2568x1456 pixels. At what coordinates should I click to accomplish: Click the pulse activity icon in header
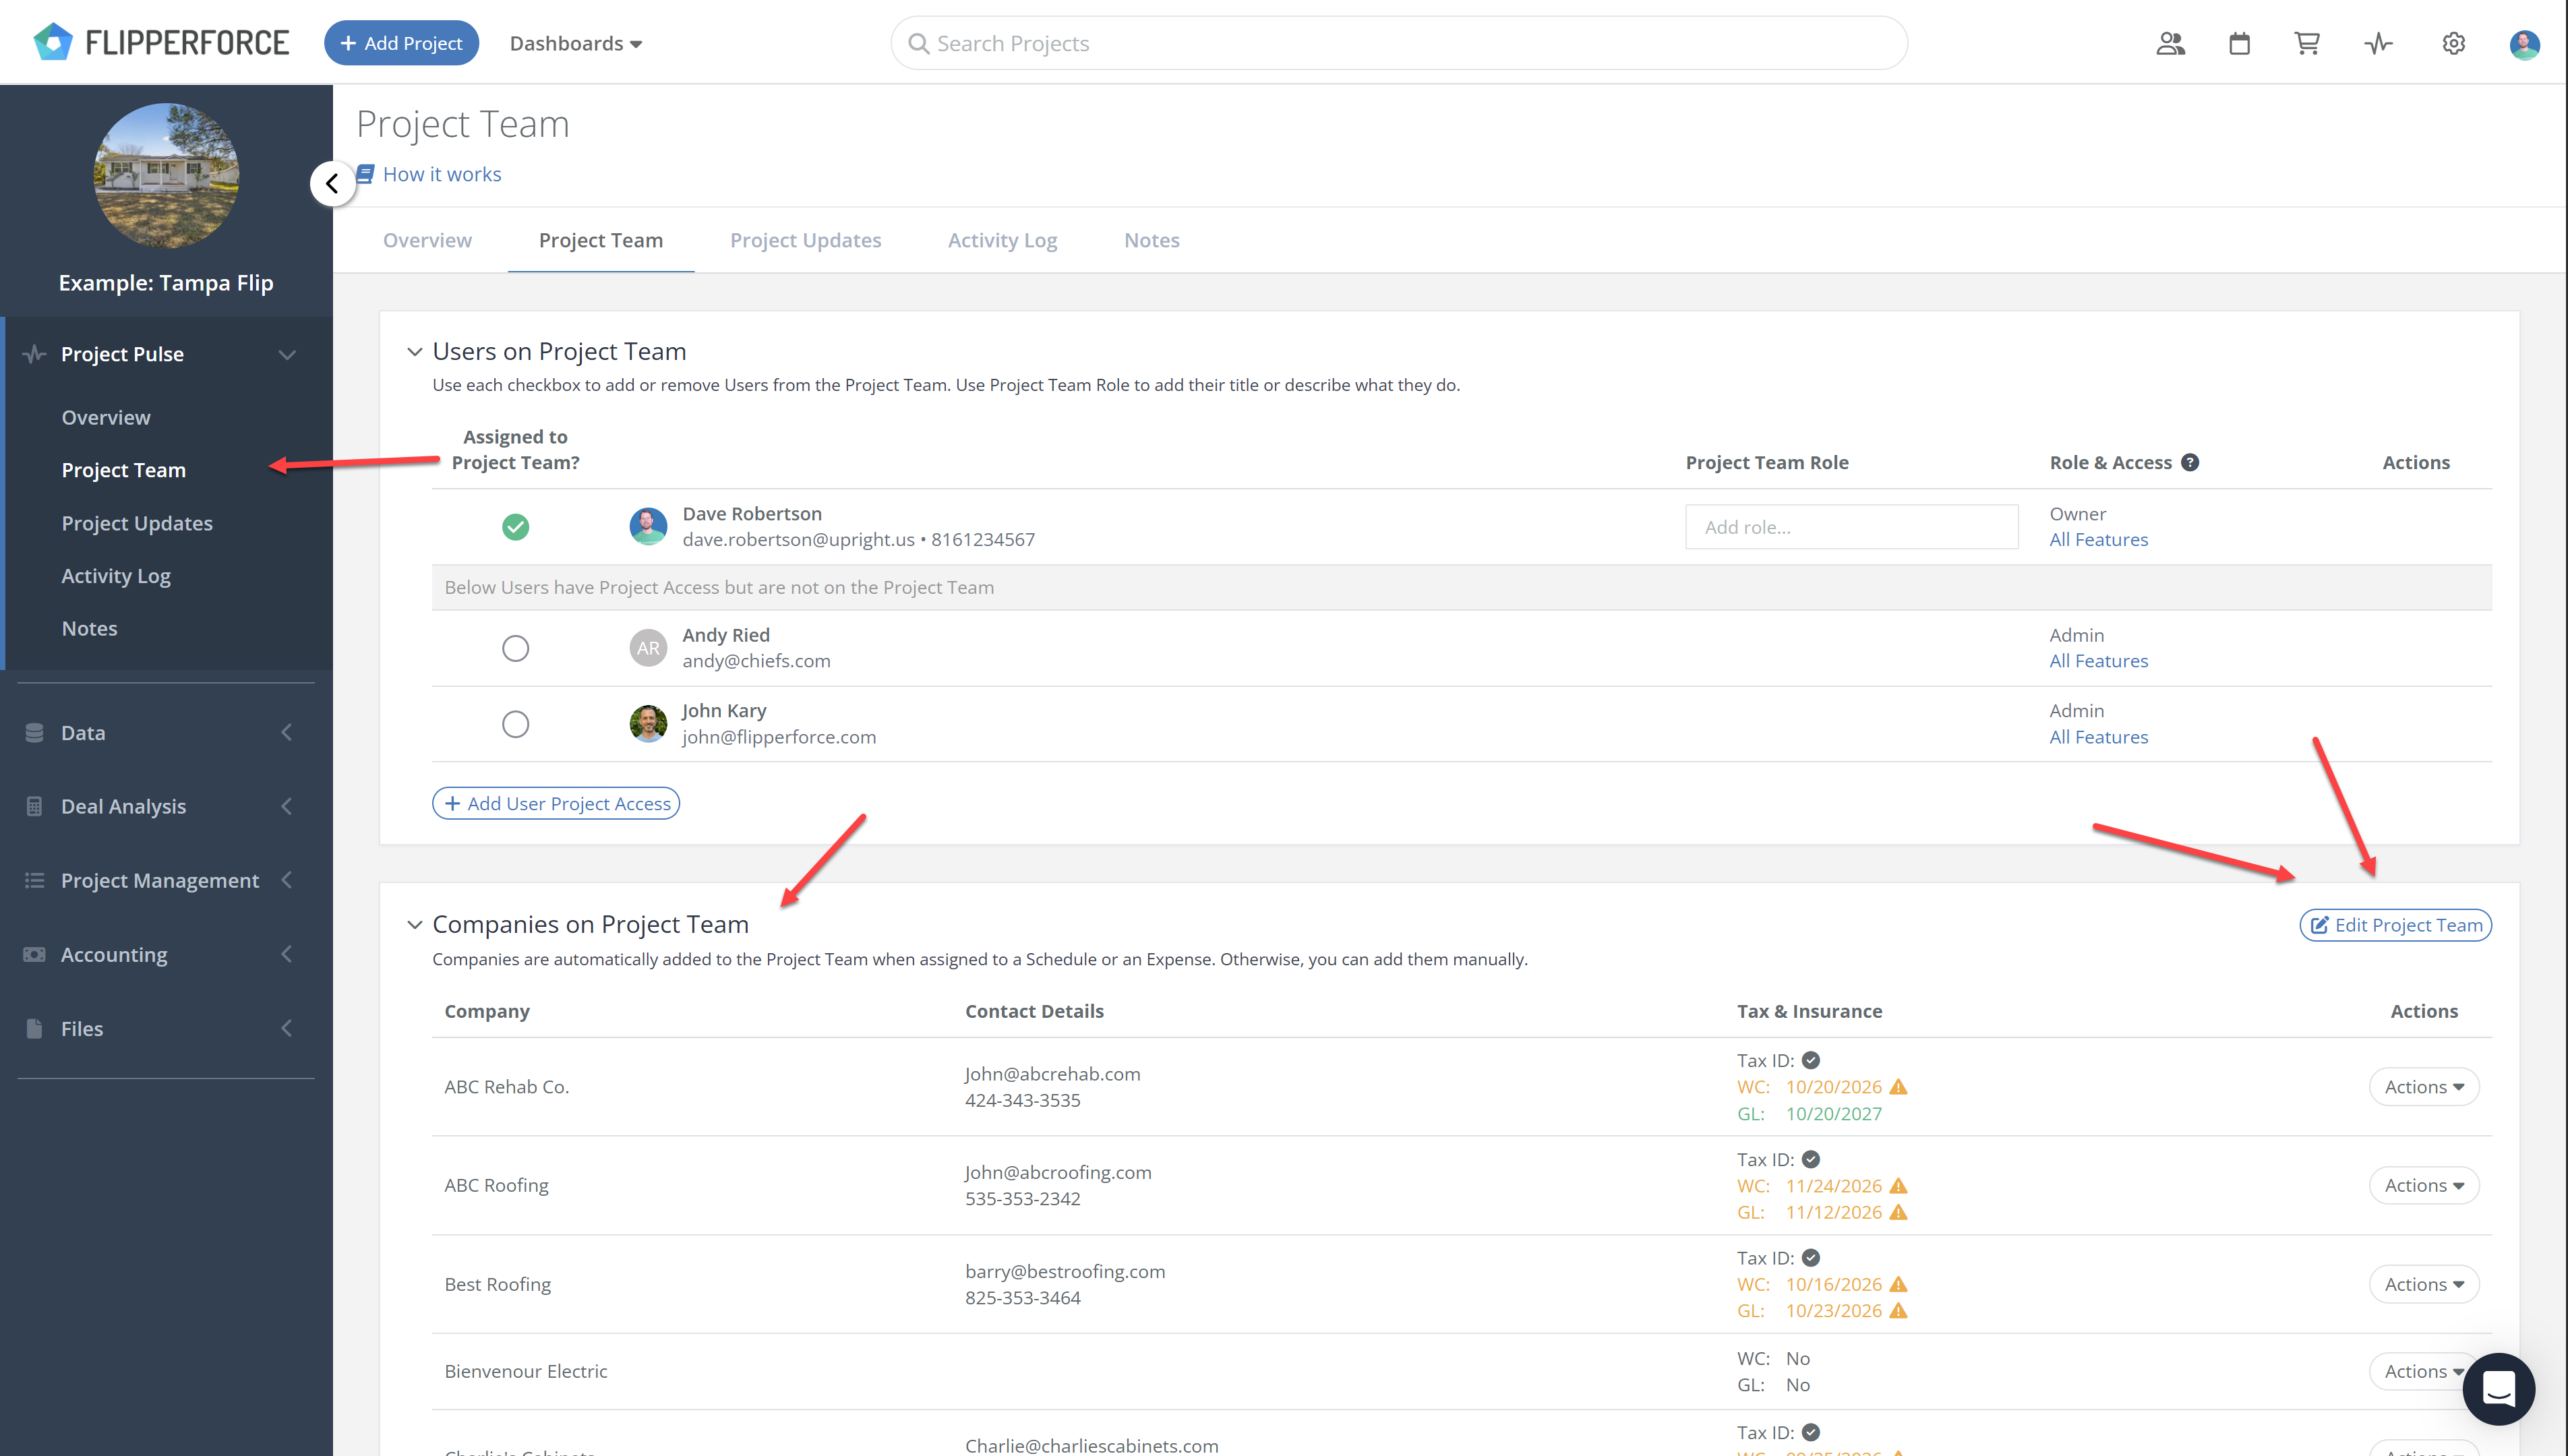tap(2378, 43)
